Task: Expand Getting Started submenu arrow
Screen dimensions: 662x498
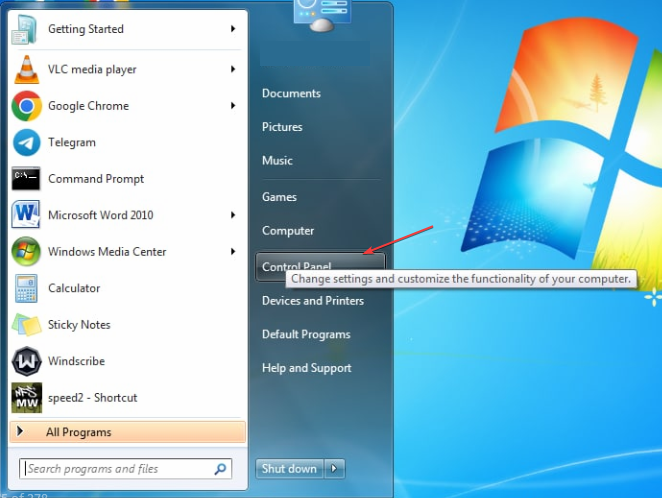Action: click(233, 29)
